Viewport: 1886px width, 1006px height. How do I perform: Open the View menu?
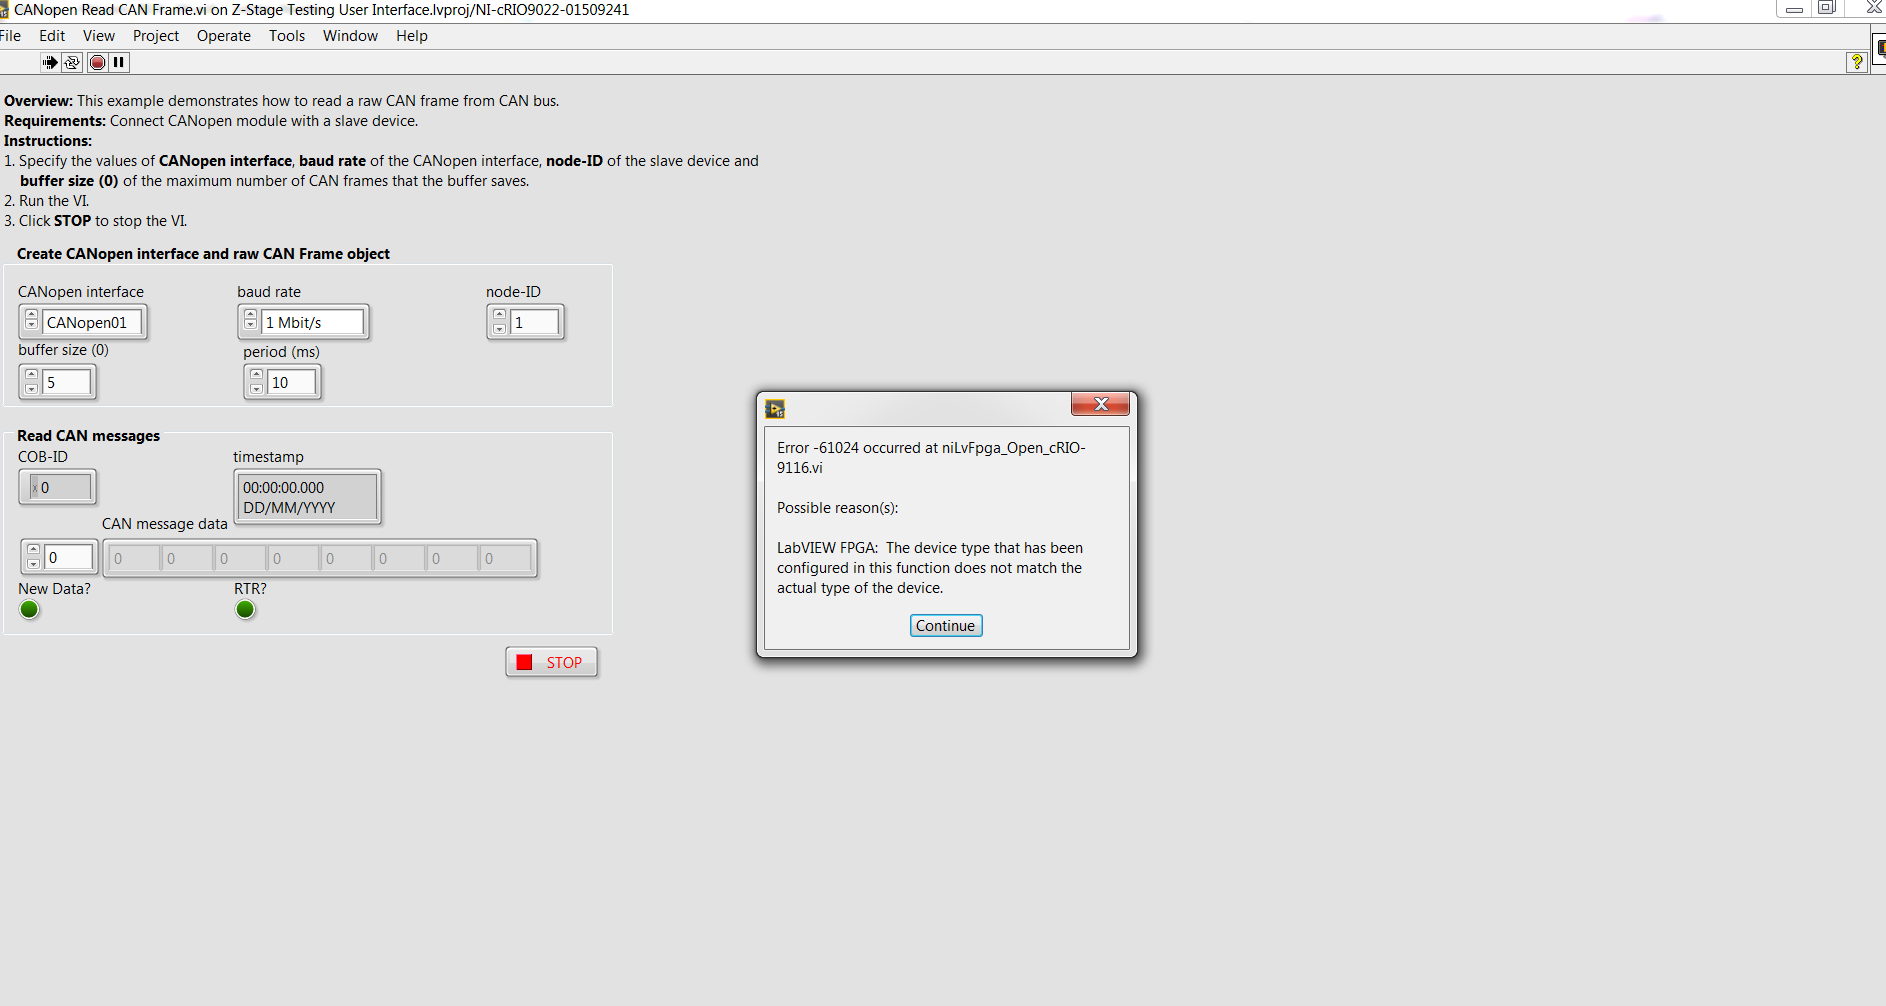pos(99,36)
